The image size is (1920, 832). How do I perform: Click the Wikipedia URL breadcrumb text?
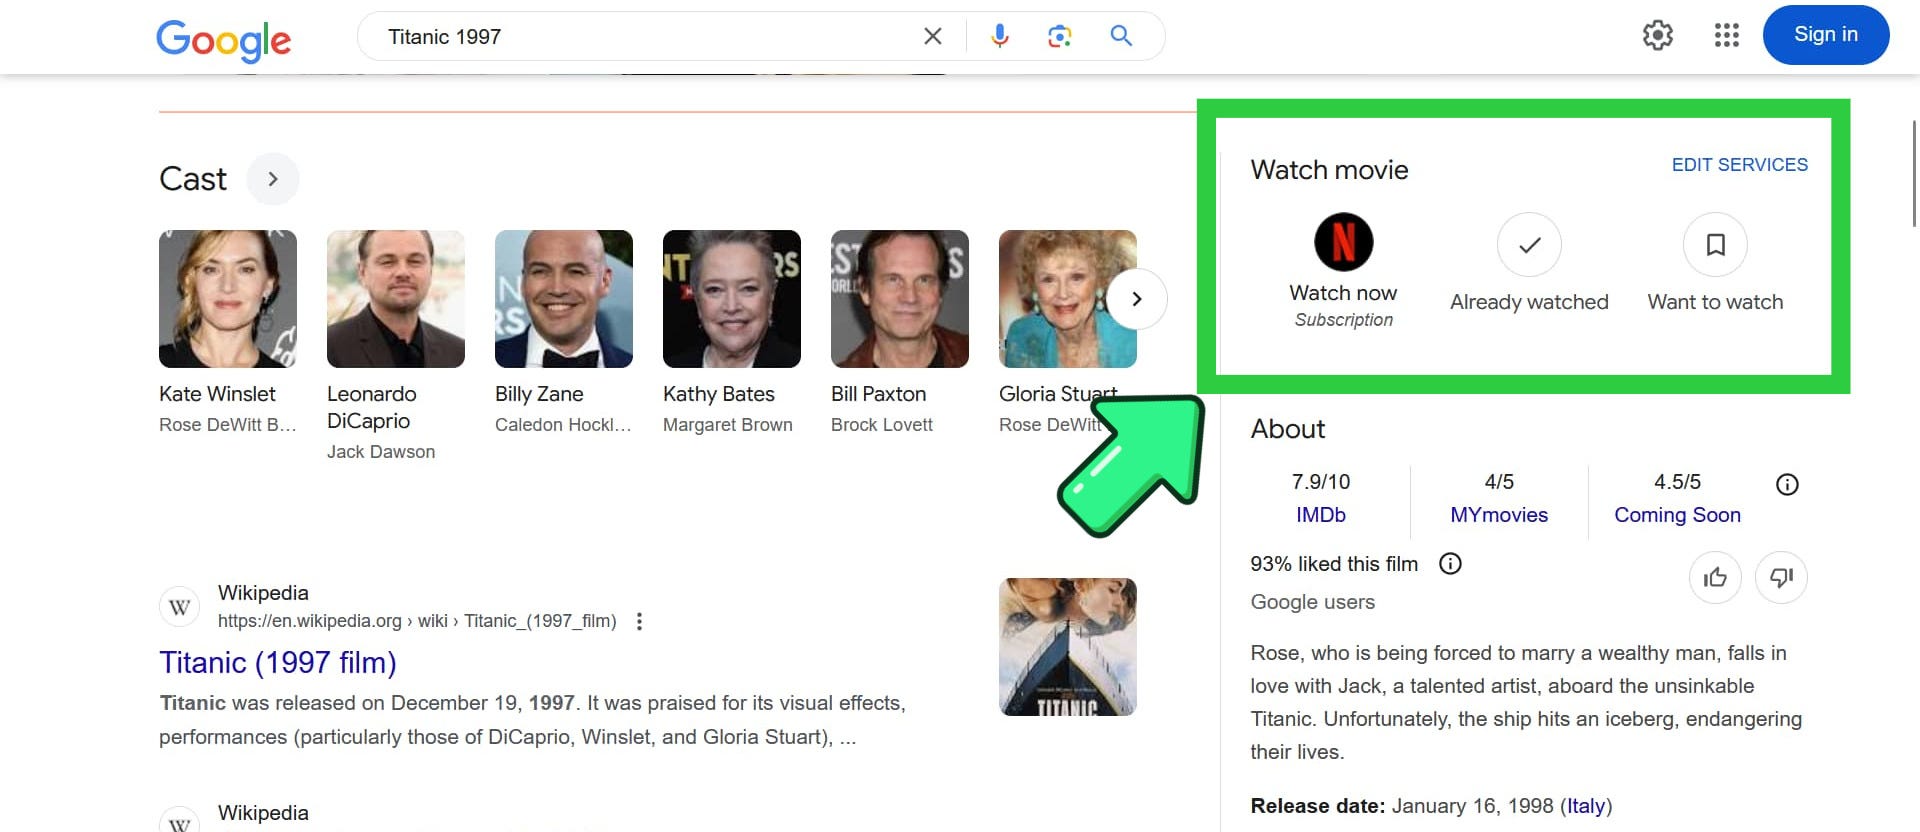point(417,621)
